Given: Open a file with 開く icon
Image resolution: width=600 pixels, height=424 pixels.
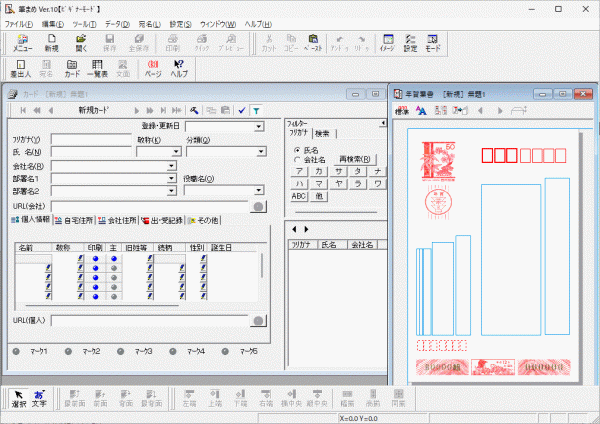Looking at the screenshot, I should point(81,43).
